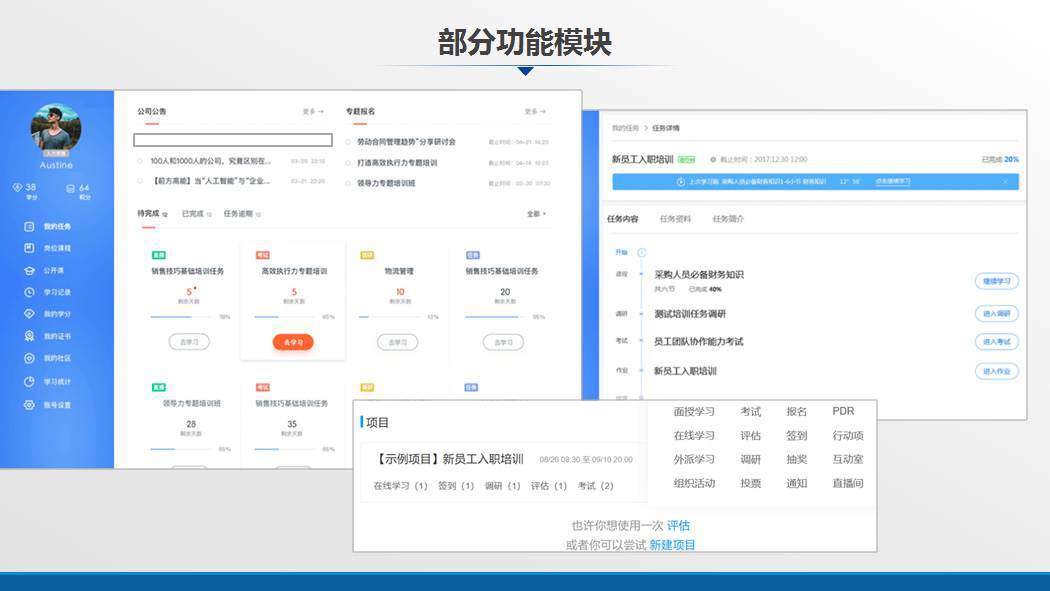
Task: Expand 更多 under 专题报名
Action: (x=535, y=112)
